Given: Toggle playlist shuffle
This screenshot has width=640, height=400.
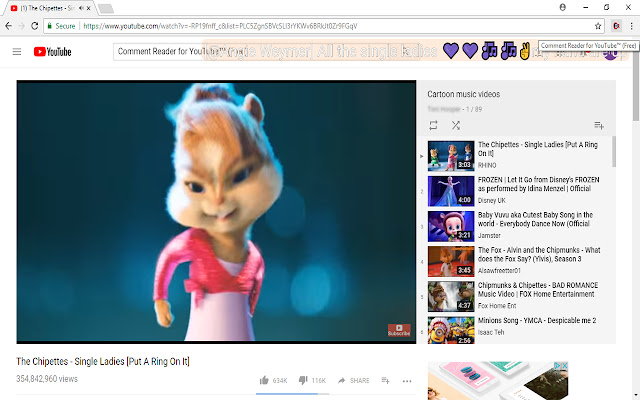Looking at the screenshot, I should click(456, 125).
